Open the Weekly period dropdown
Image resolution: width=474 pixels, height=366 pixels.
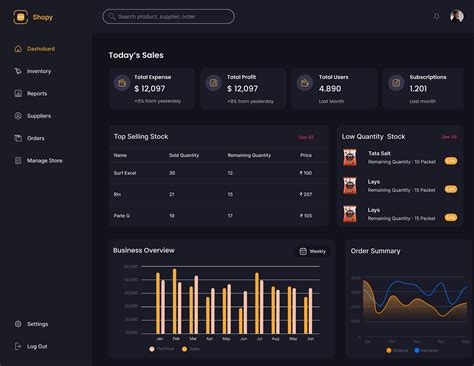(313, 251)
